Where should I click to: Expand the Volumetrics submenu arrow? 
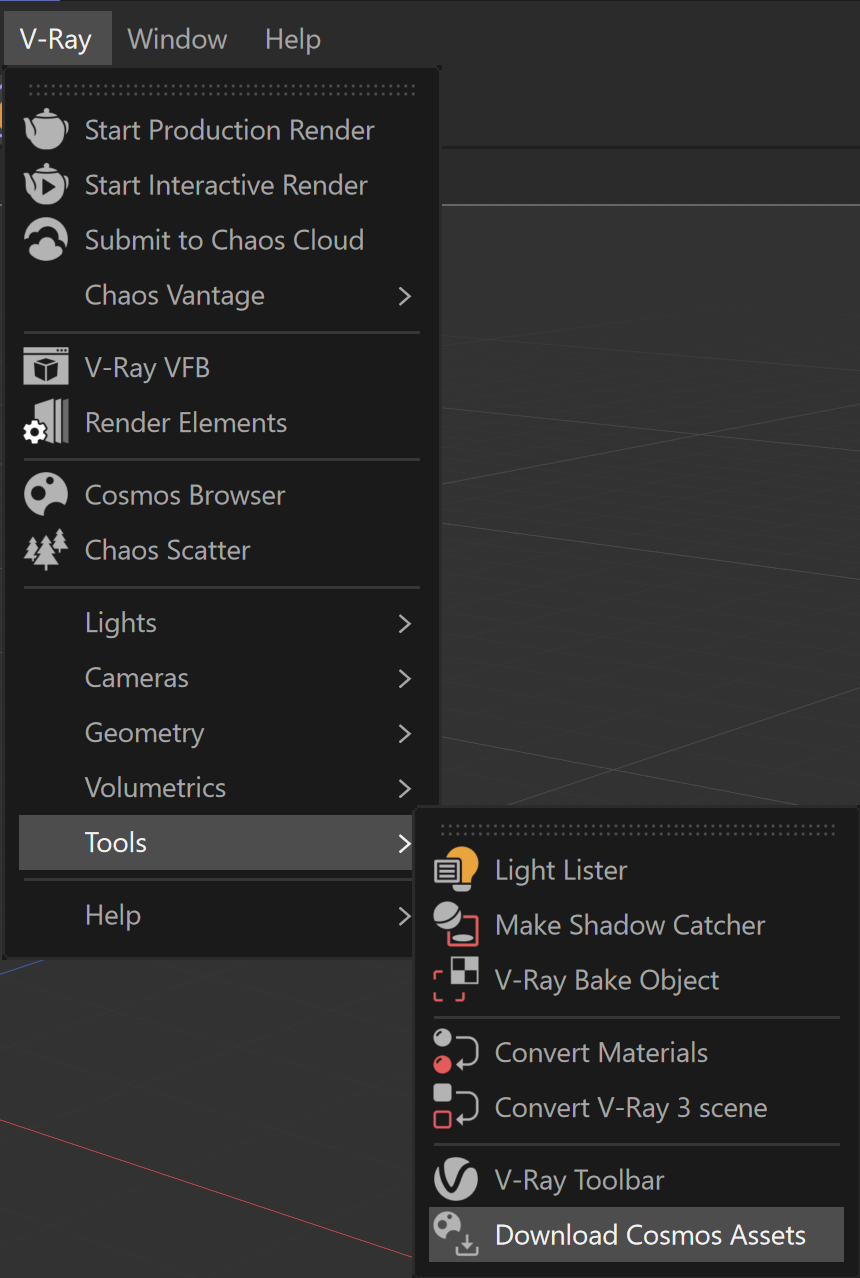(x=405, y=789)
